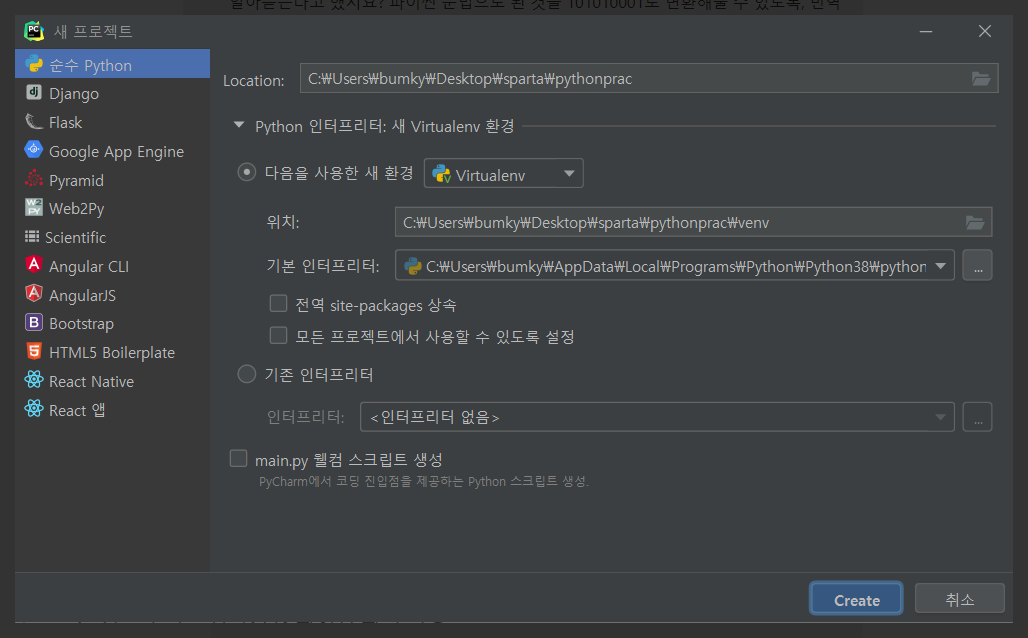Select 다음을 사용한 새 환경 radio button
This screenshot has width=1028, height=638.
[247, 172]
